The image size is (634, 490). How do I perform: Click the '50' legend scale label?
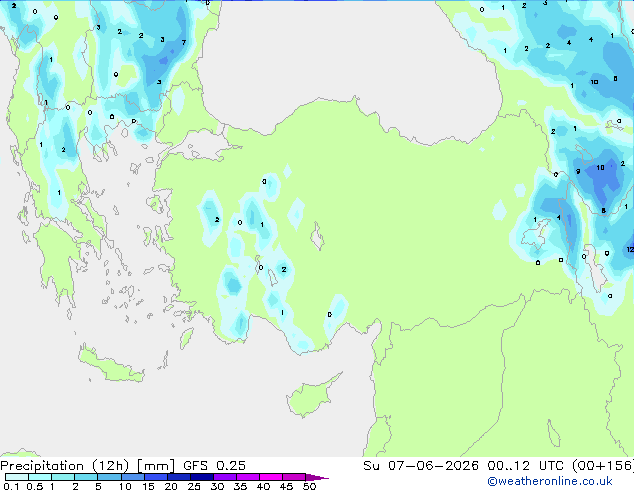(309, 486)
